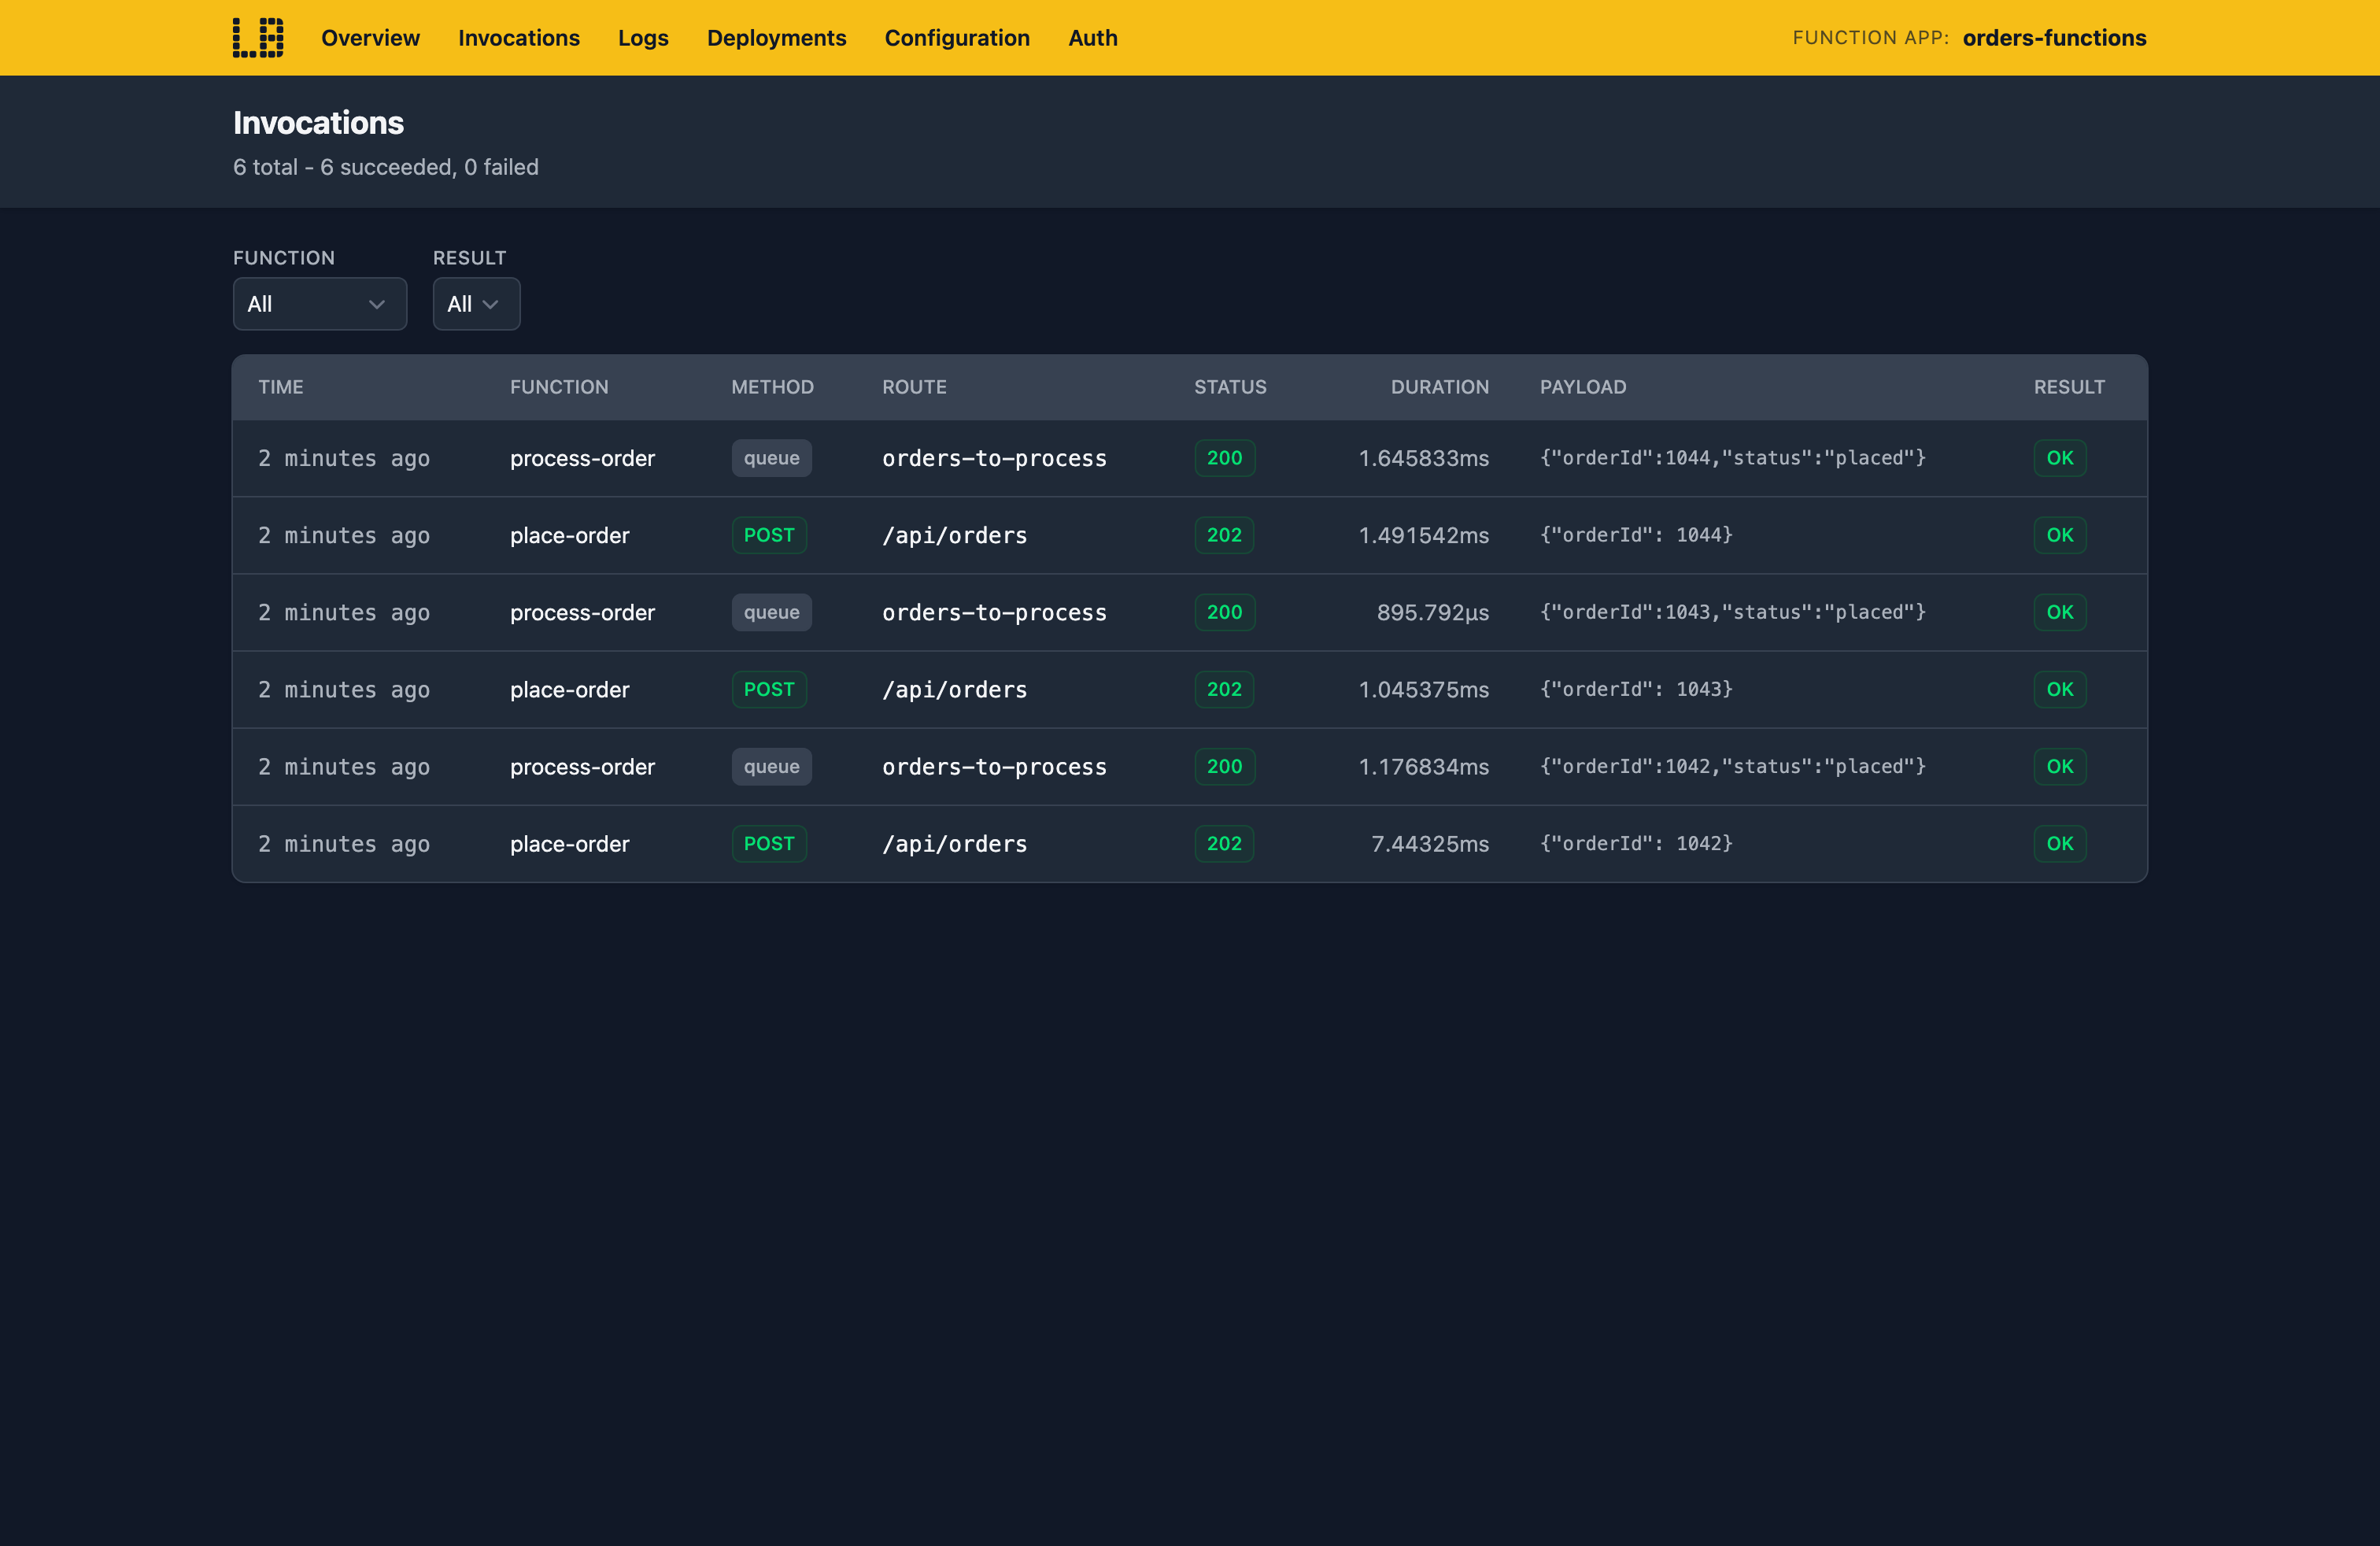
Task: Click the Function column header
Action: point(559,387)
